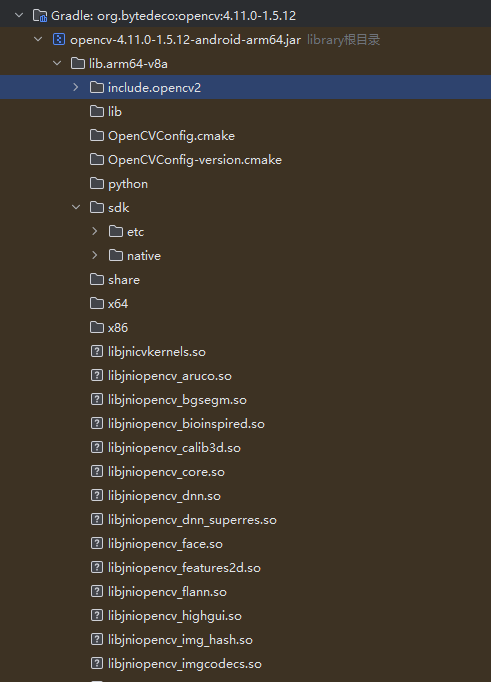Select opencv-4.11.0-1.5.12-android-arm64.jar label
491x682 pixels.
pyautogui.click(x=185, y=40)
